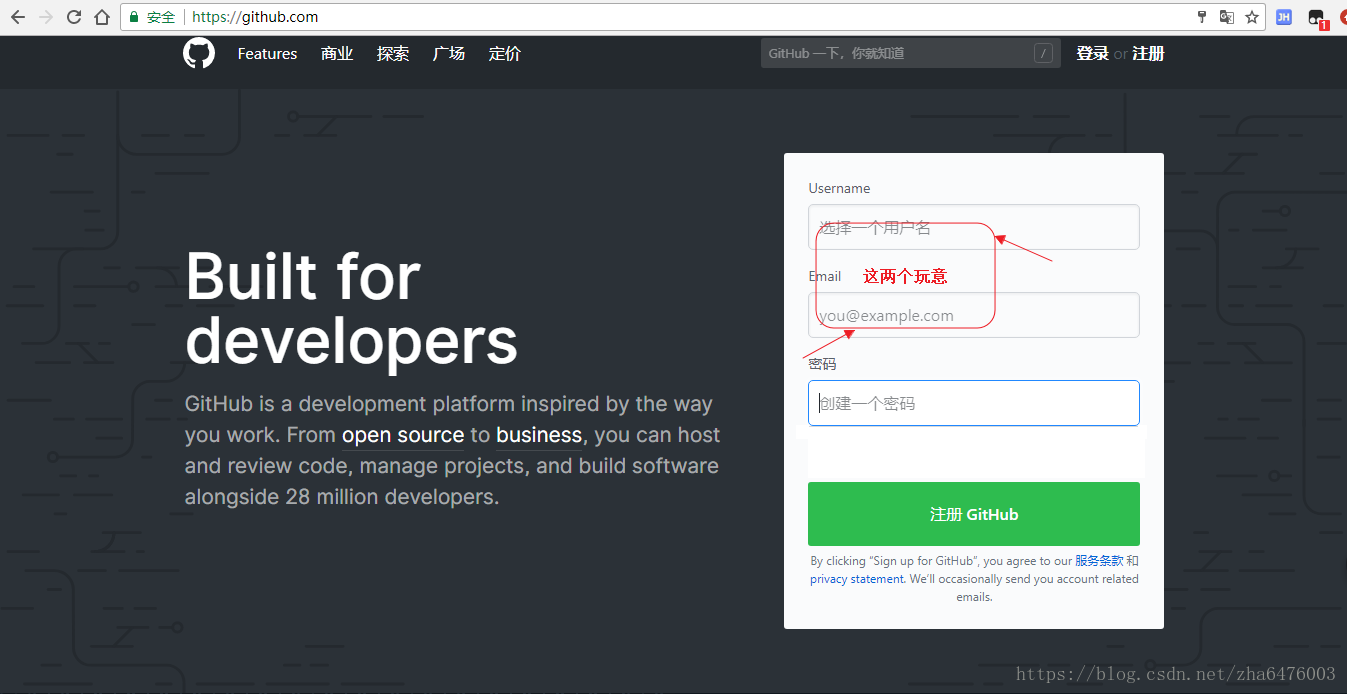Open the 定价 navigation item
Screen dimensions: 1347x694
point(505,54)
